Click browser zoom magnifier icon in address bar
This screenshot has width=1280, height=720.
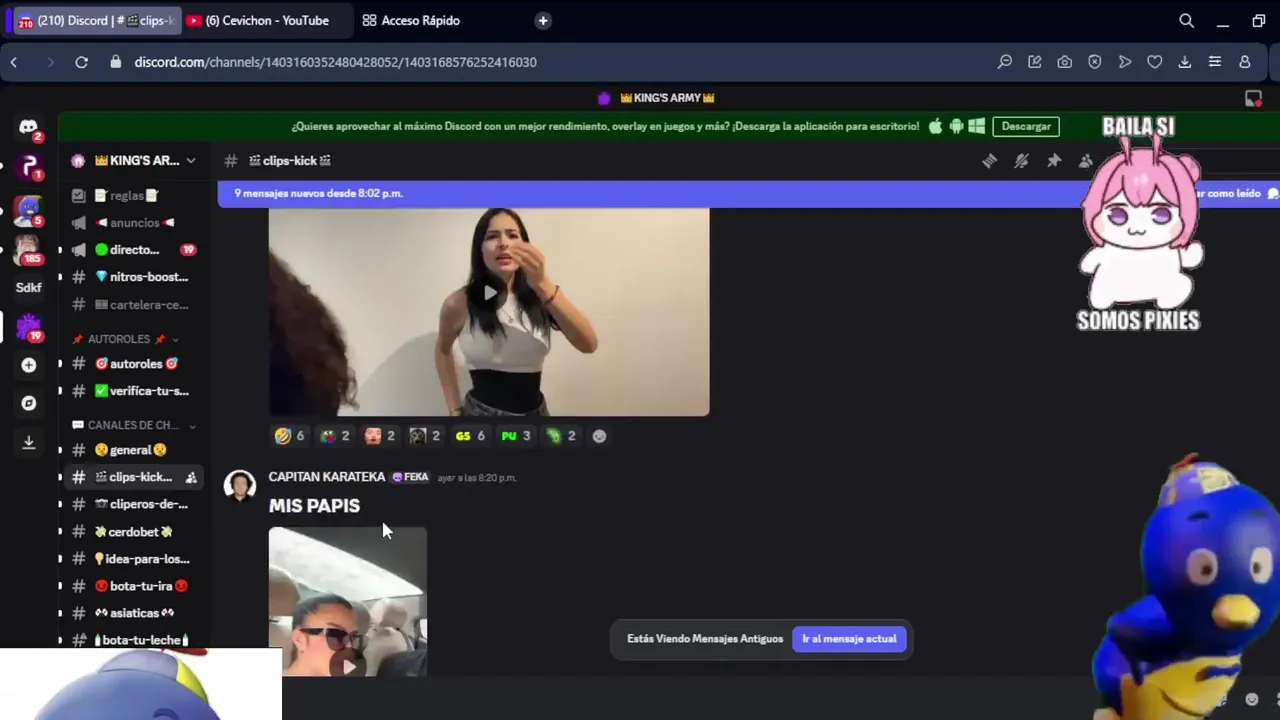click(1005, 62)
